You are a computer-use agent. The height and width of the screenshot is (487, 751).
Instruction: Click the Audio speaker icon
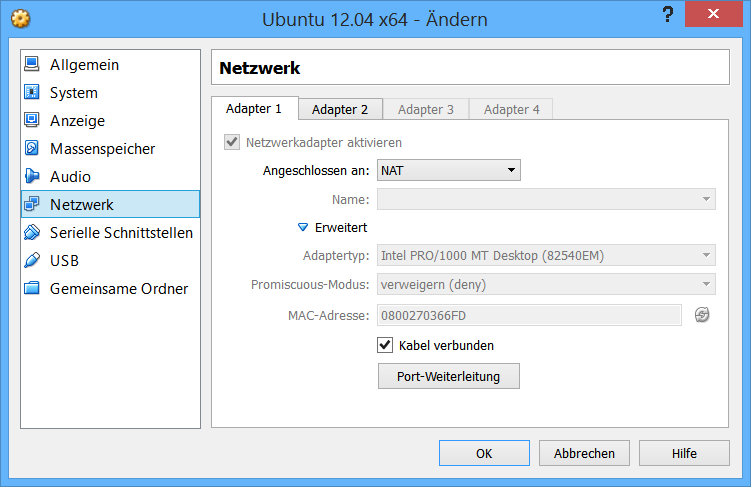[x=31, y=177]
